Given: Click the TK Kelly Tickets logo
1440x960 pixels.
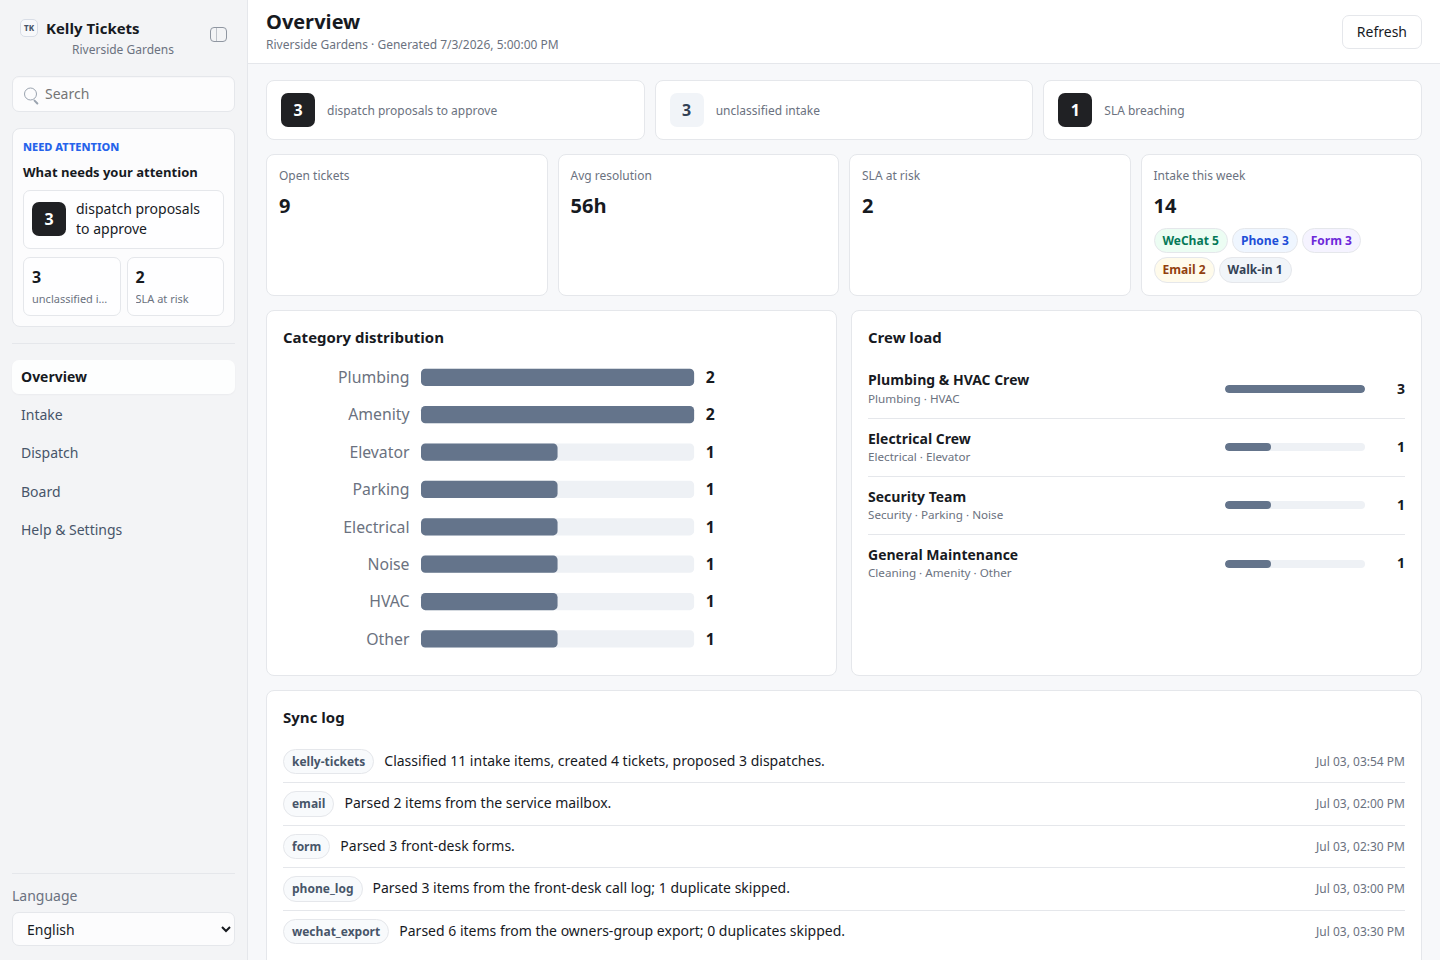Looking at the screenshot, I should (x=29, y=29).
